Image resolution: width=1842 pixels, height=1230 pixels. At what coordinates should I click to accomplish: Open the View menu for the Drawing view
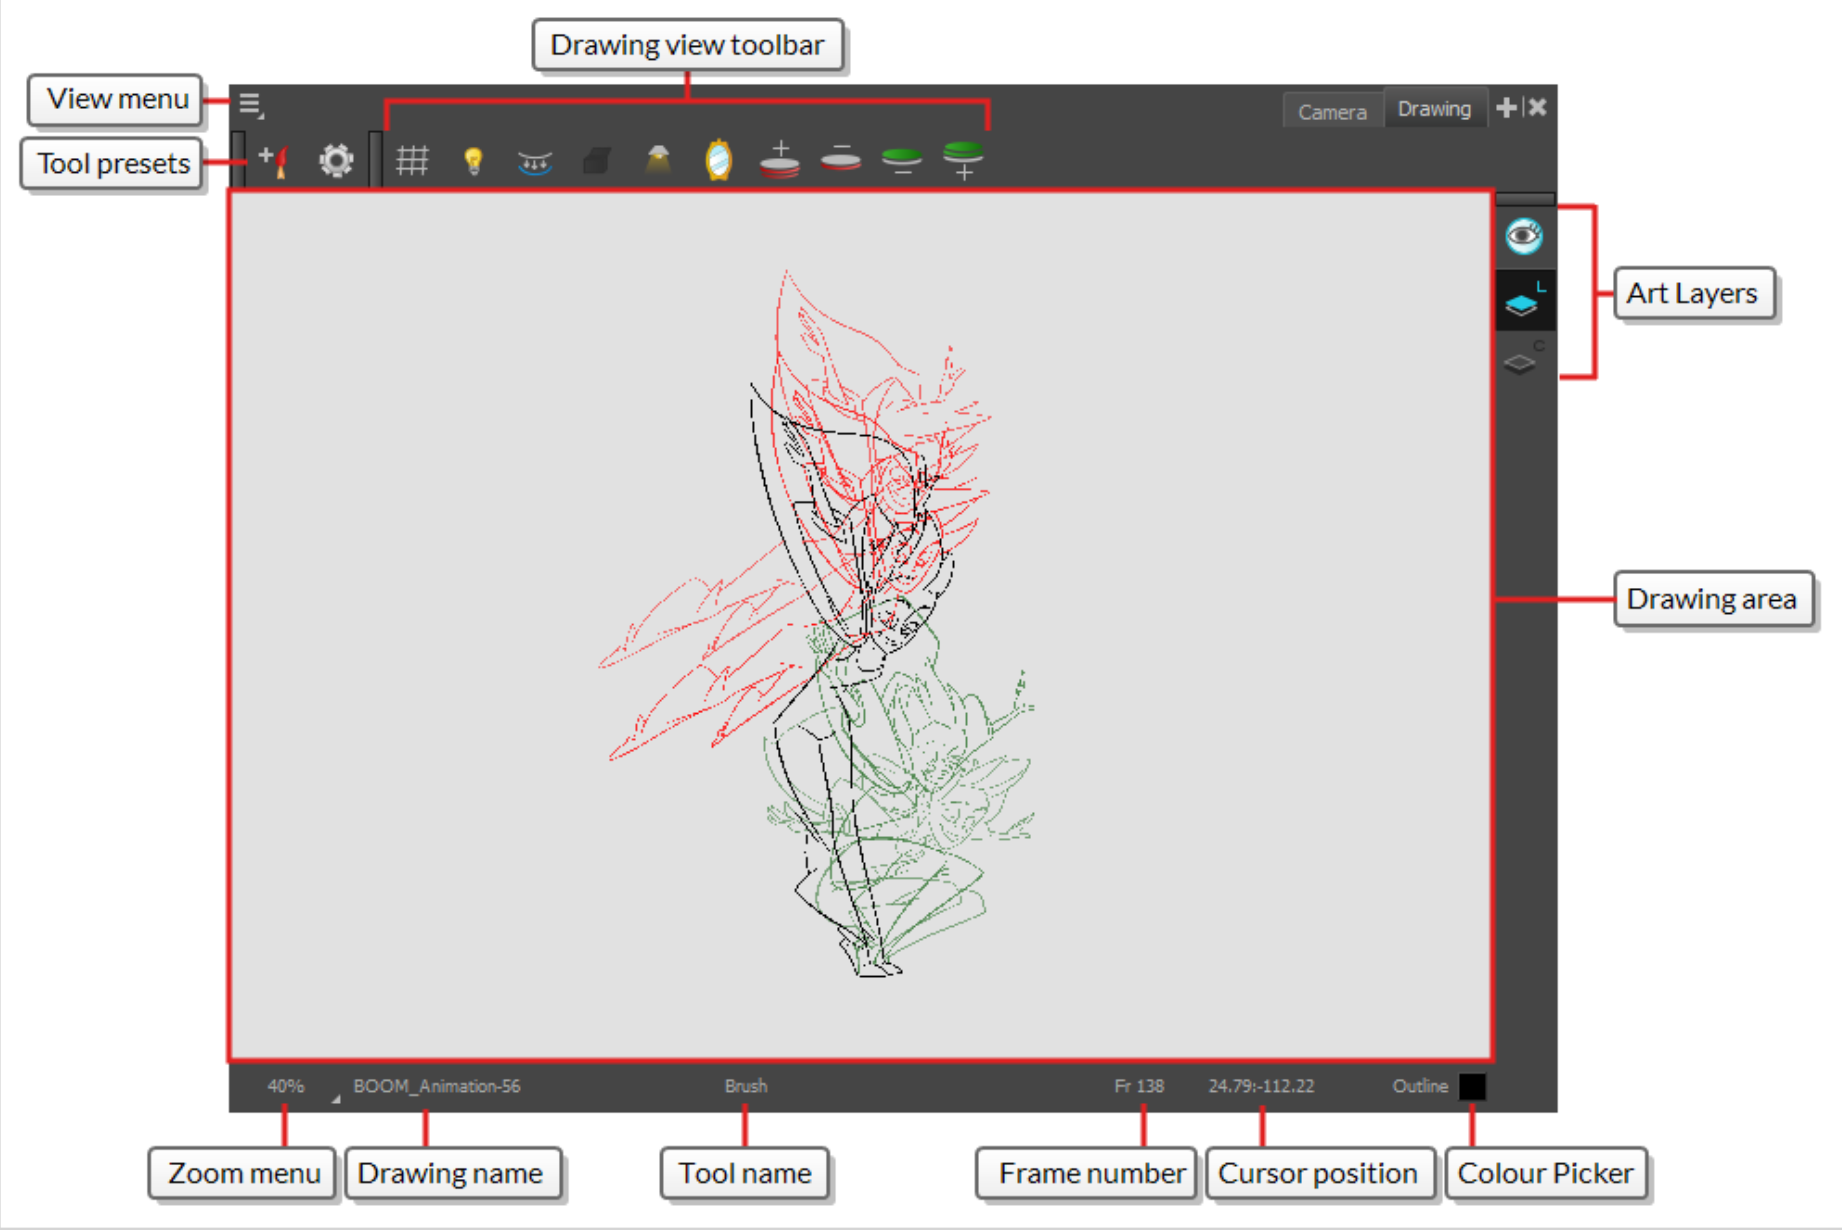[250, 103]
